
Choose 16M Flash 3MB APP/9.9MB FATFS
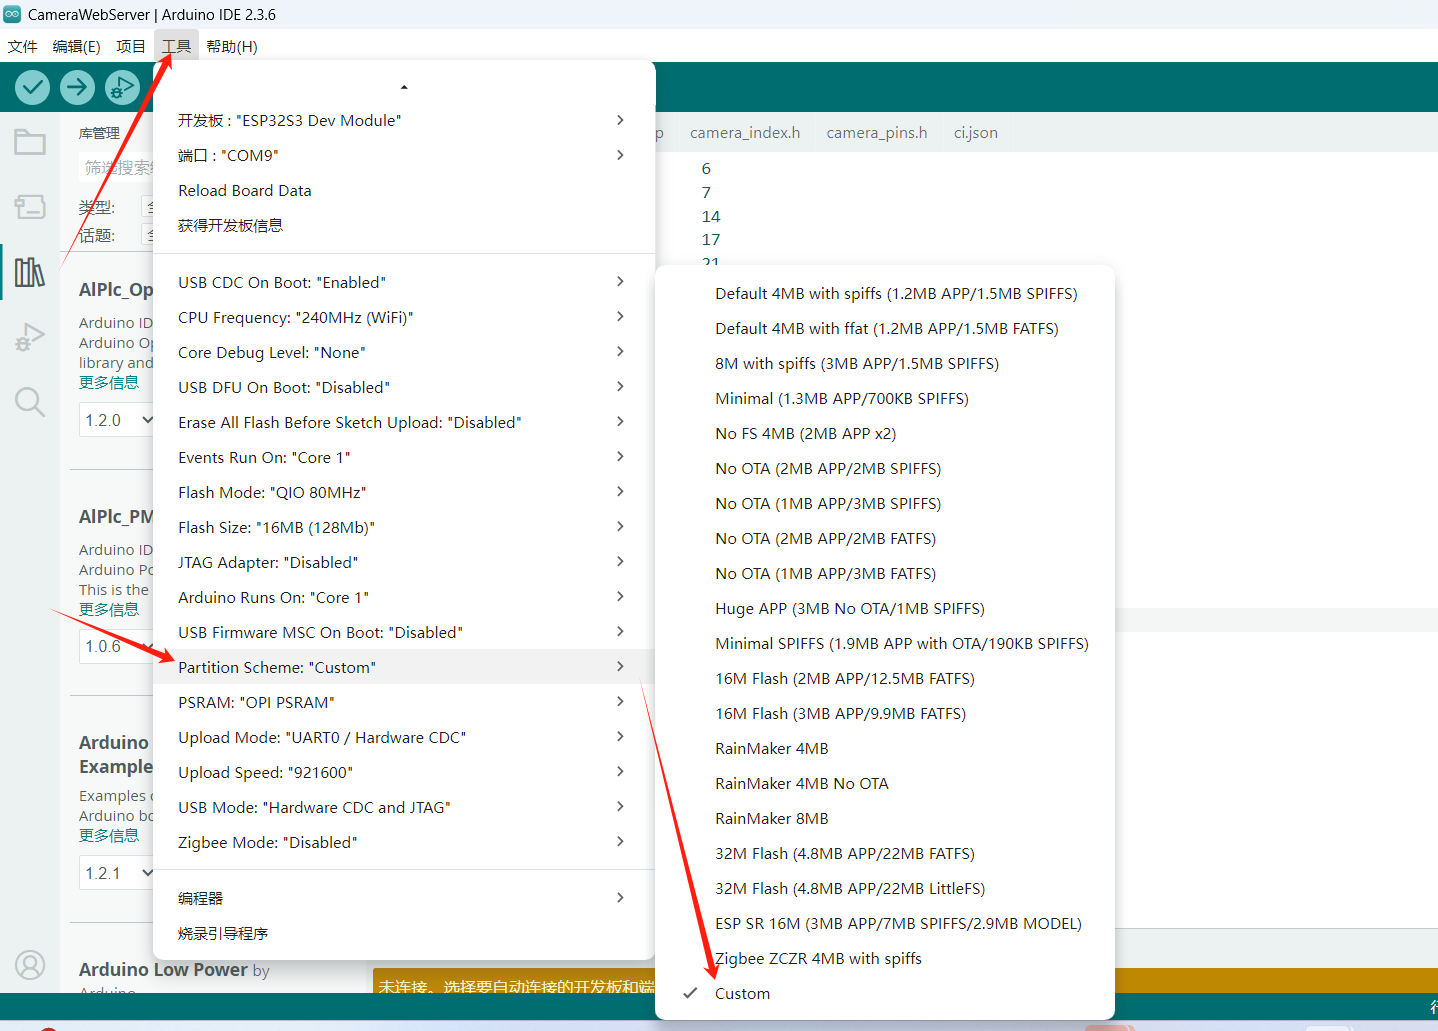(885, 713)
